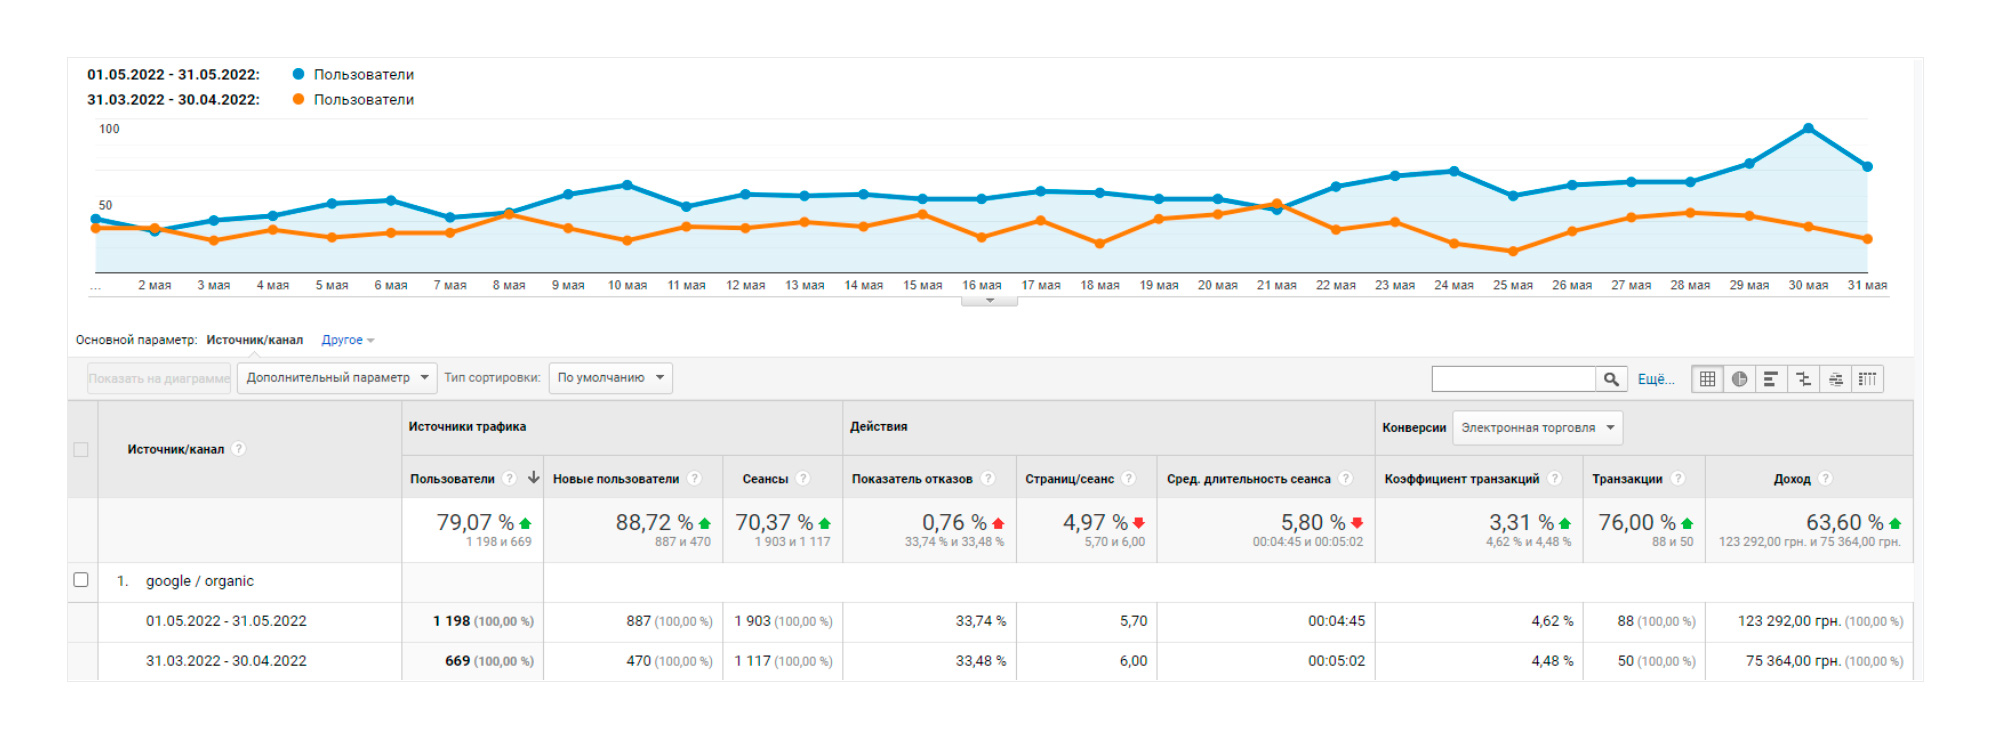The image size is (1998, 754).
Task: Open Дополнительный параметр dropdown
Action: click(337, 378)
